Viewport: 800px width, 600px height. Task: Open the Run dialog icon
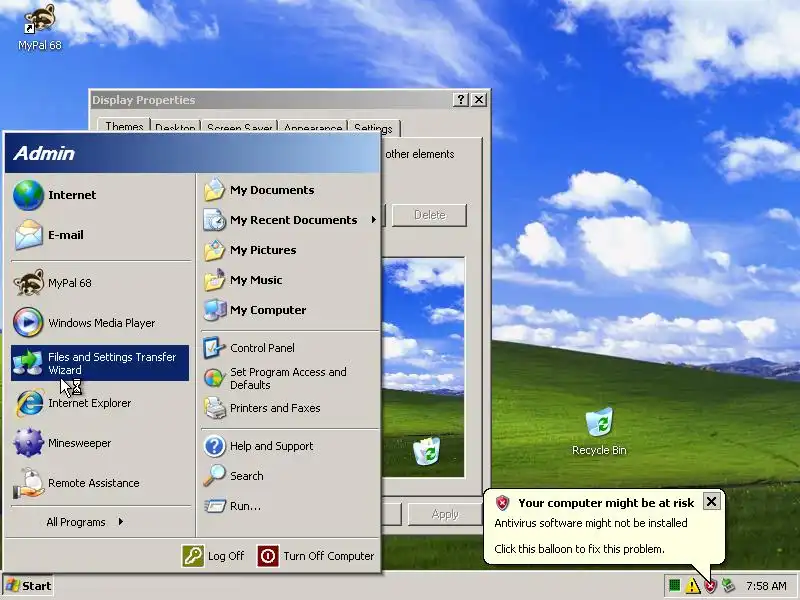(214, 506)
